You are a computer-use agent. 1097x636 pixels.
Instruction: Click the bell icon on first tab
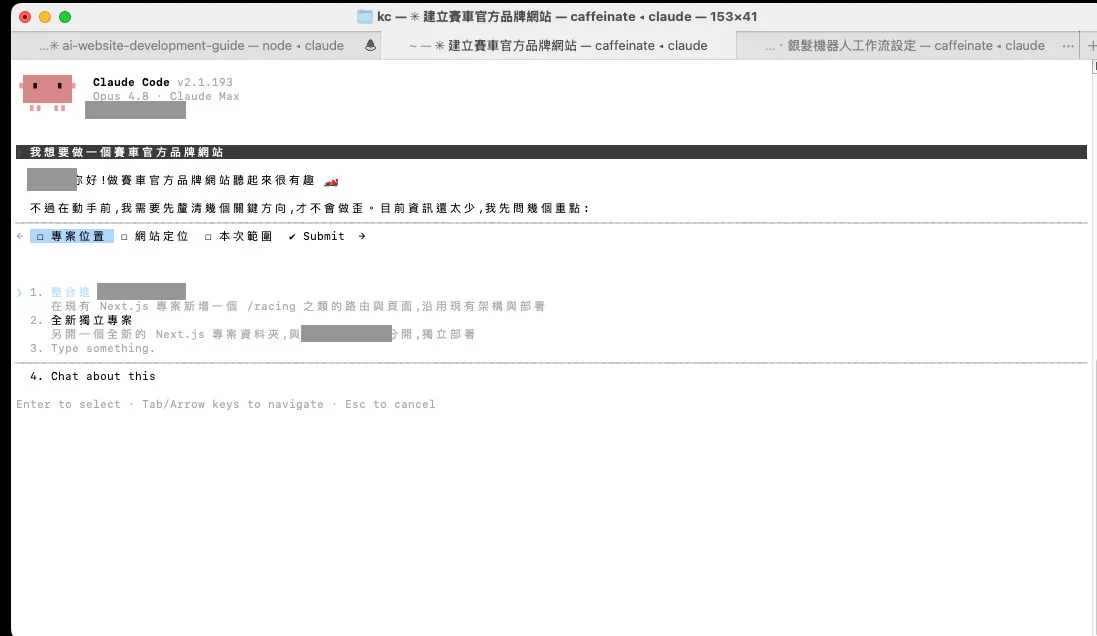click(370, 45)
